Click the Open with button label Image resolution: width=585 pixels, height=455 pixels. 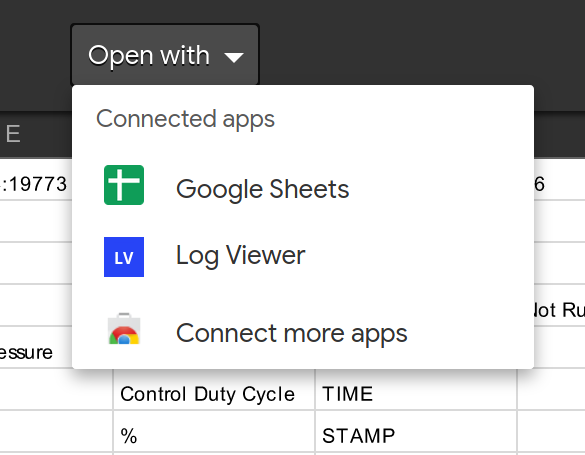149,56
